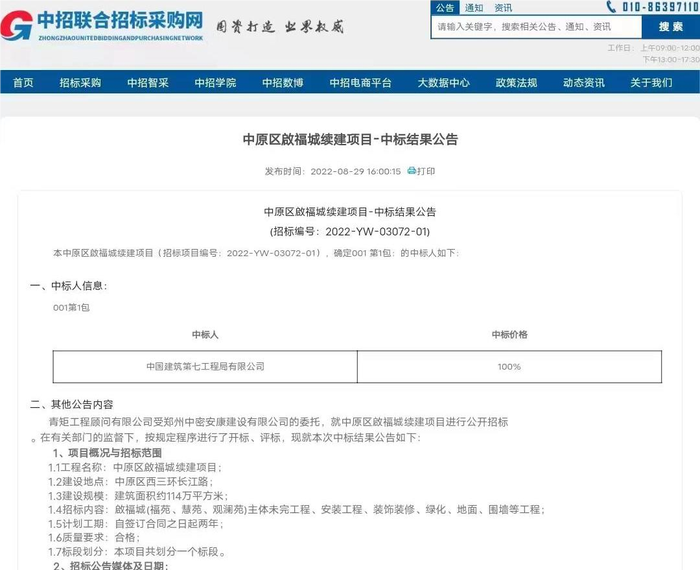Click the working hours text 上午09:00-12:00

tap(670, 48)
